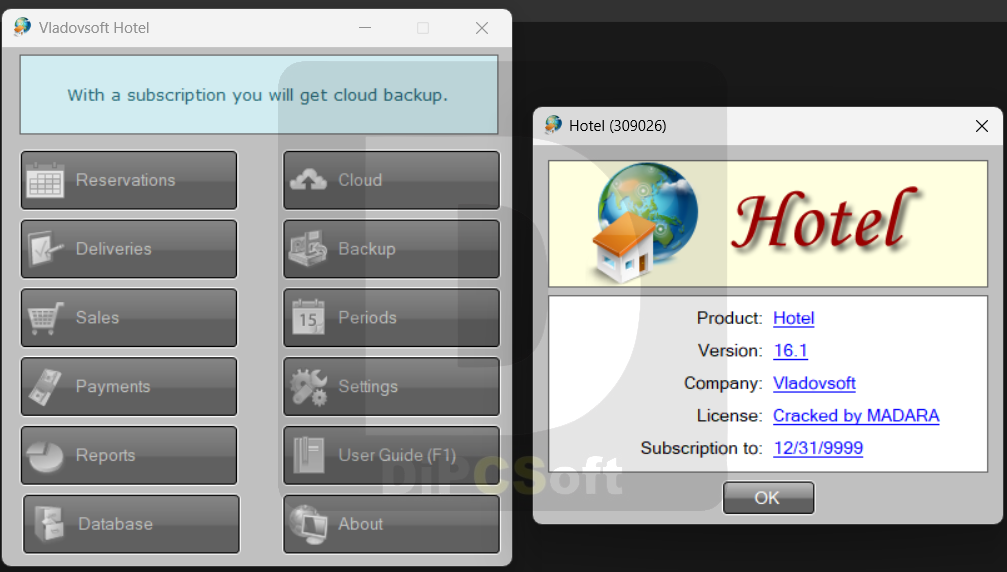
Task: Click the globe monitor icon on About
Action: (308, 524)
